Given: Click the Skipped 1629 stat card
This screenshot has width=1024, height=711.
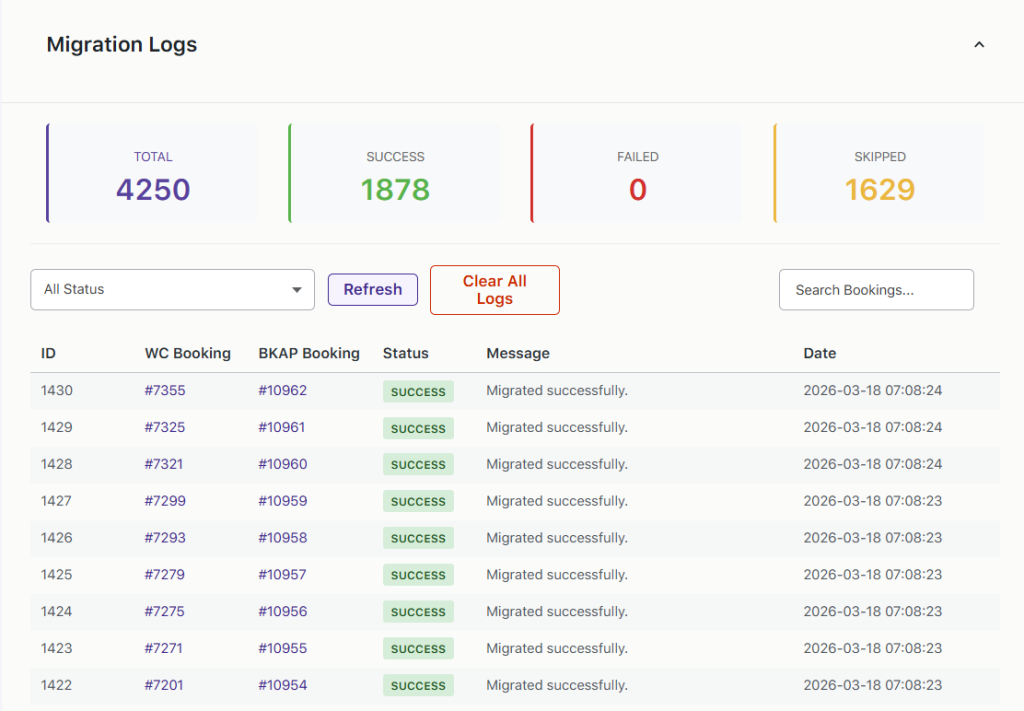Looking at the screenshot, I should tap(879, 174).
